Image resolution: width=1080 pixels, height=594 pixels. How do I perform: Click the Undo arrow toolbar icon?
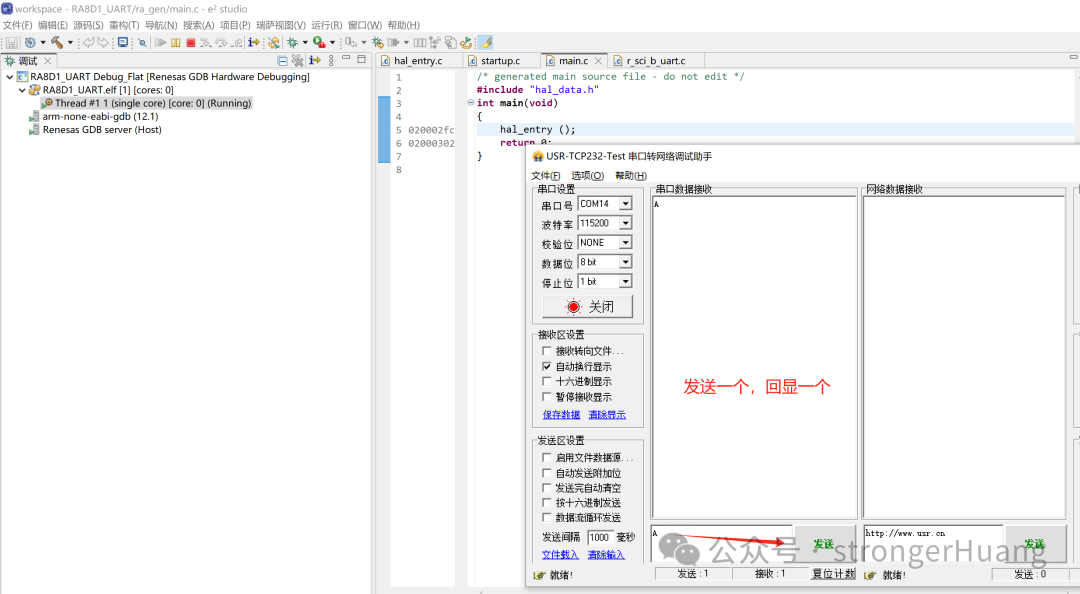[x=90, y=42]
